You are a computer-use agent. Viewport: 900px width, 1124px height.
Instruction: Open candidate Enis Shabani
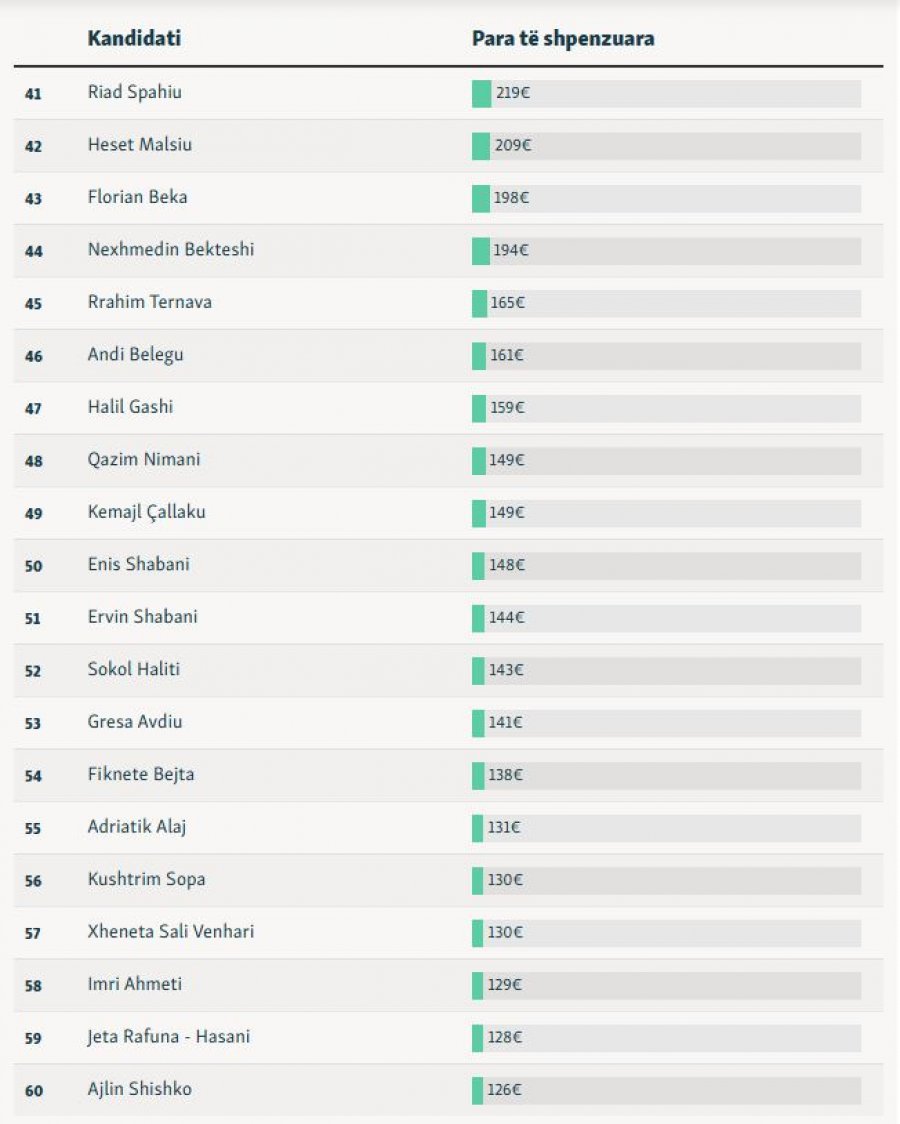pyautogui.click(x=139, y=565)
